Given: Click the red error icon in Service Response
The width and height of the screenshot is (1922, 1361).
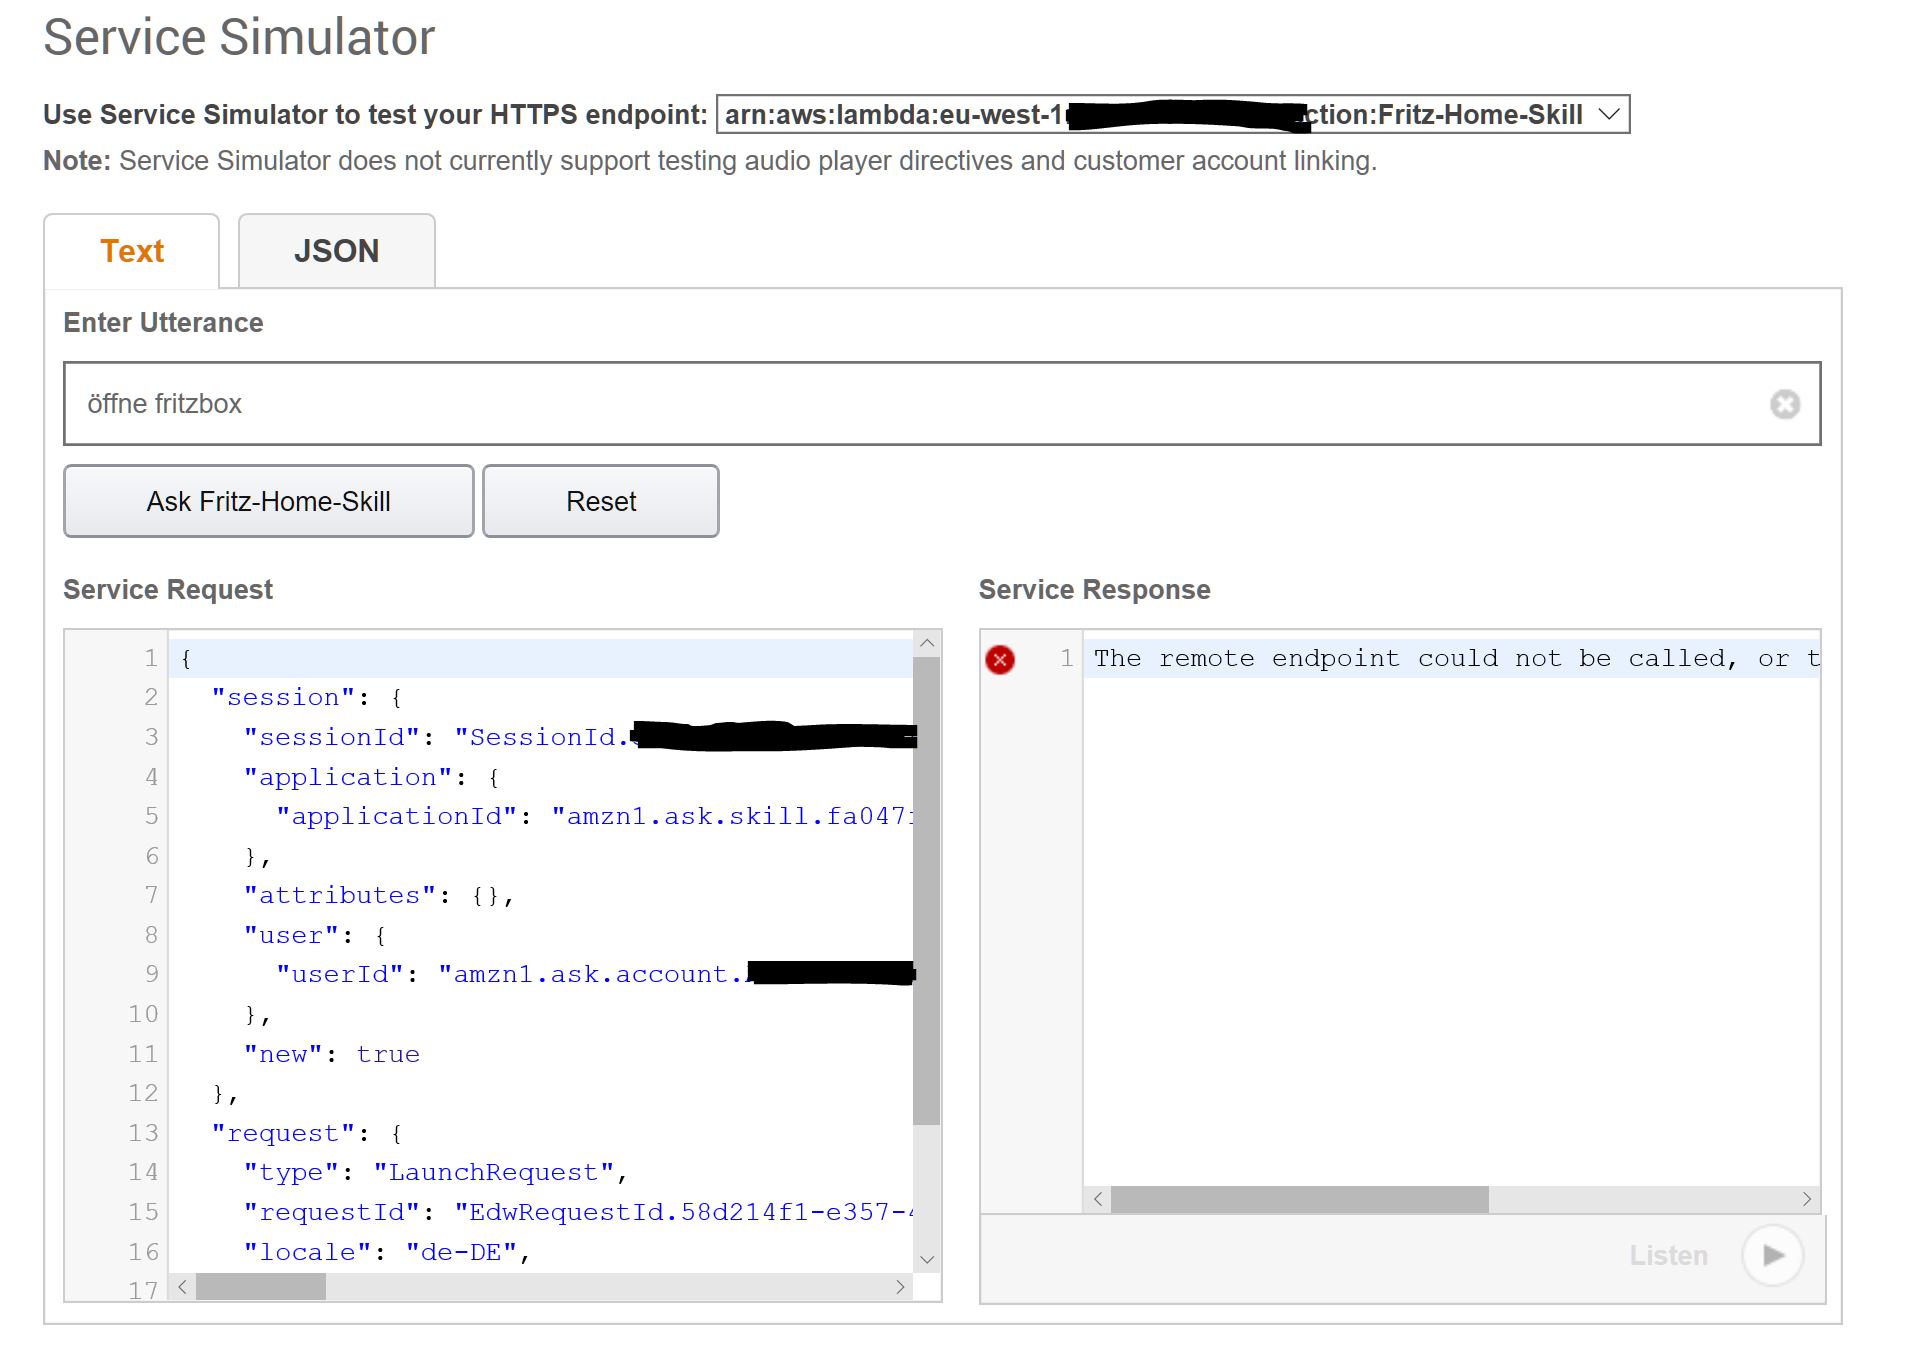Looking at the screenshot, I should click(999, 660).
